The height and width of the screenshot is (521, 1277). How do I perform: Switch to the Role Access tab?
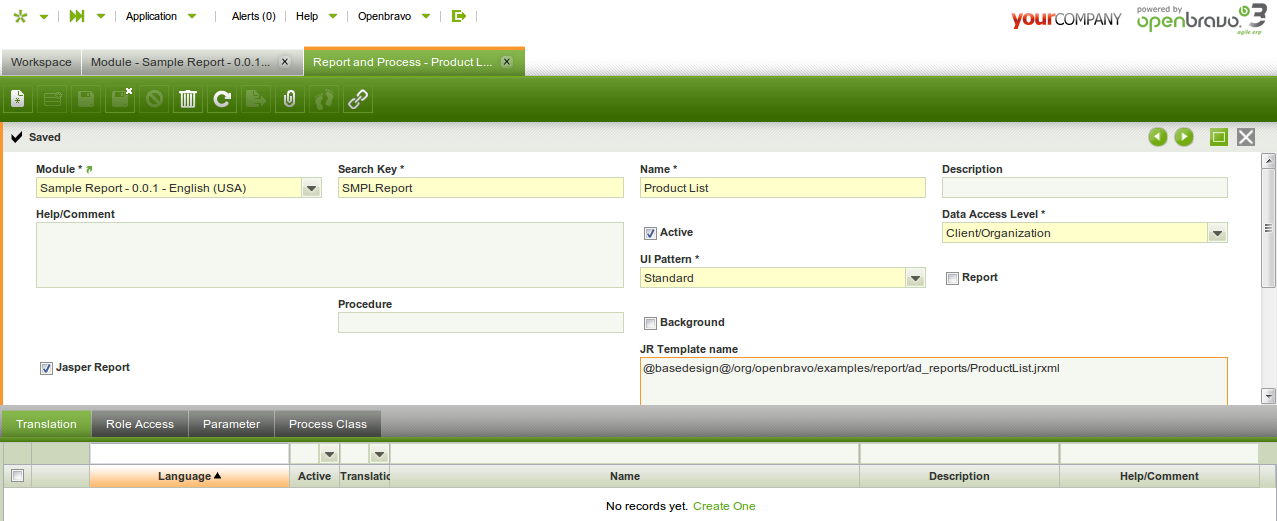(140, 424)
